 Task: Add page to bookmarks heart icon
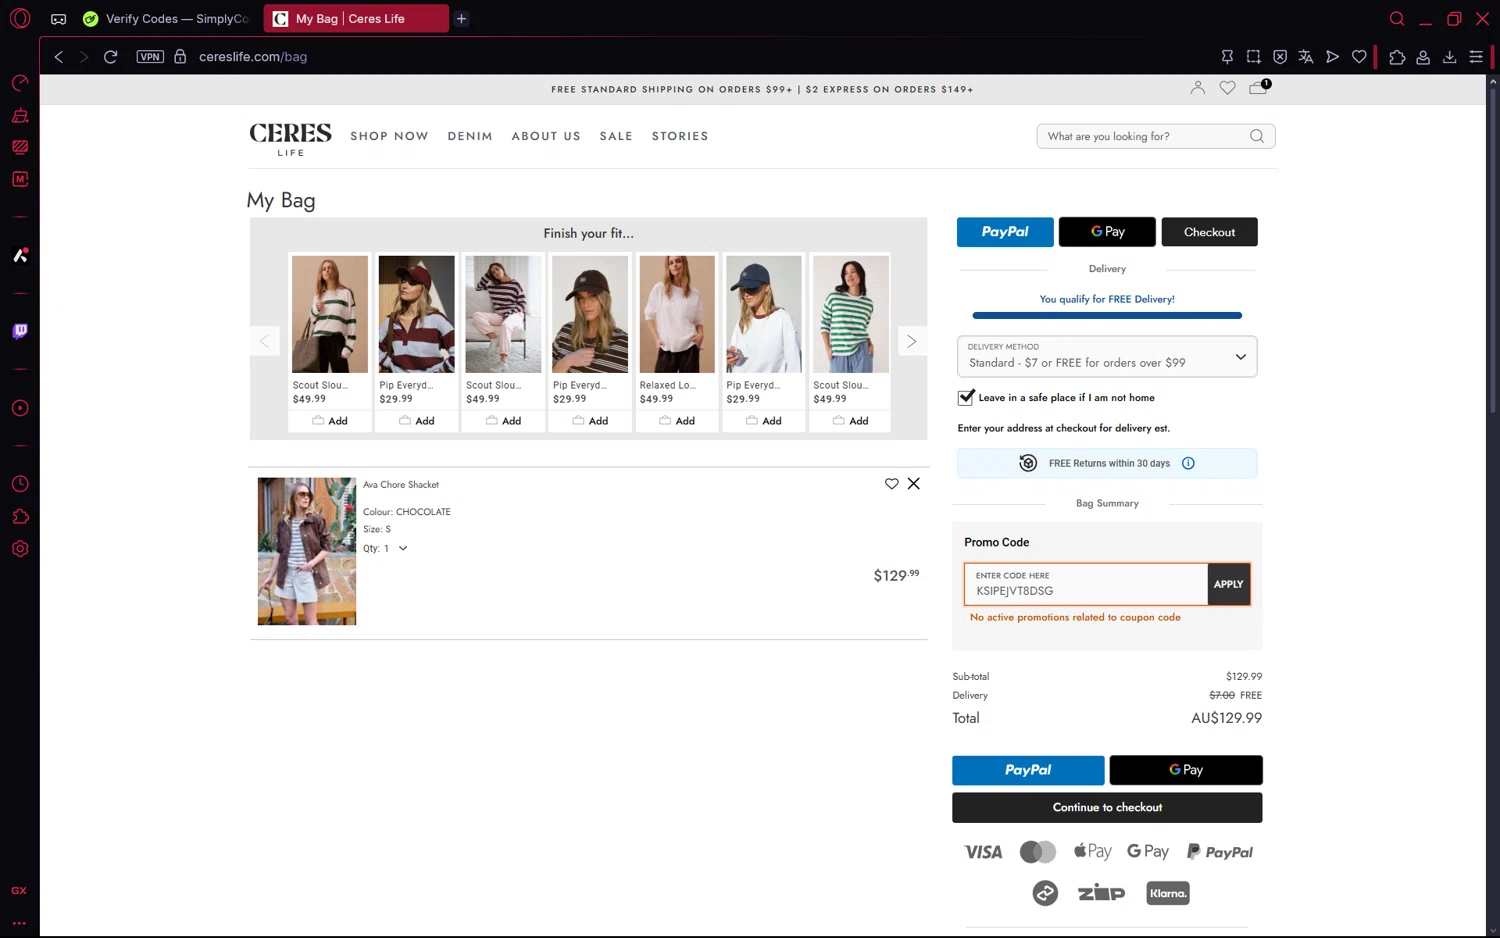(1359, 57)
